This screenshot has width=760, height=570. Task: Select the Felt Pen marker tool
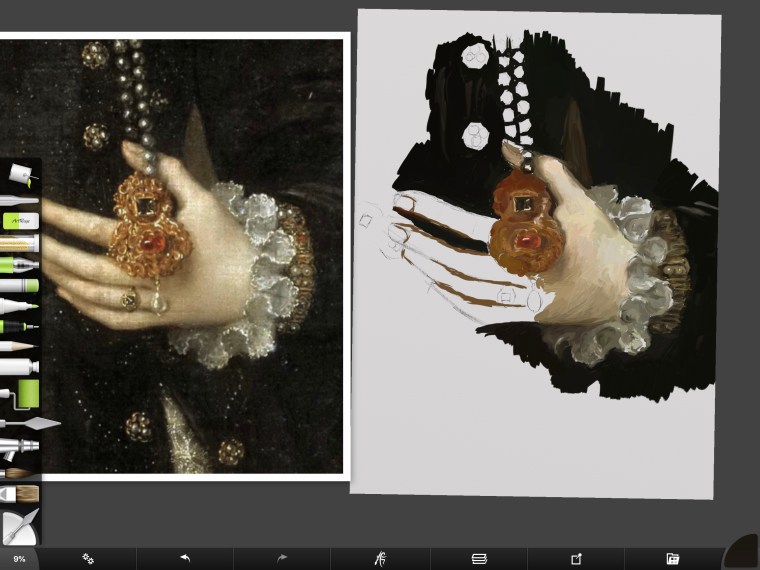(x=19, y=306)
